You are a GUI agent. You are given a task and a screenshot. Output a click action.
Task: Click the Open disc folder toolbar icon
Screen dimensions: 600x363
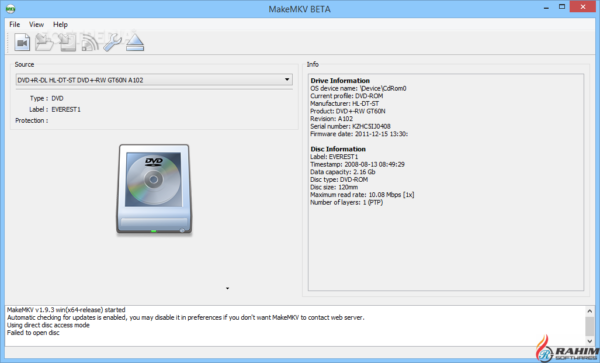click(x=44, y=42)
